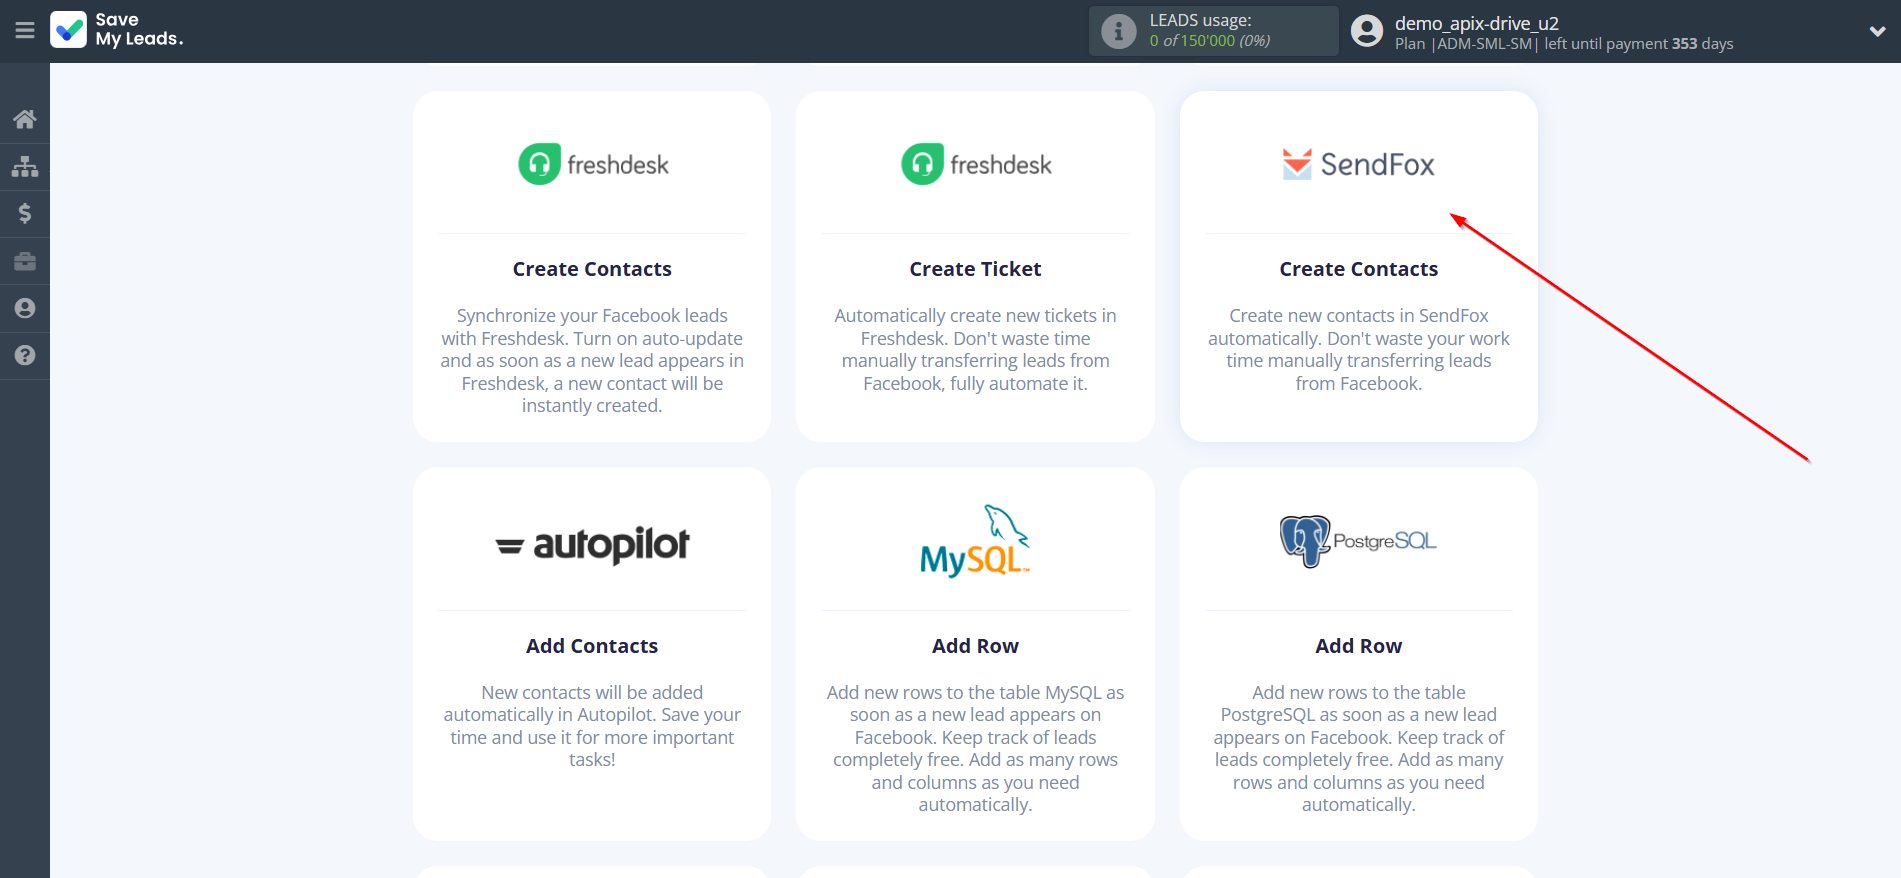
Task: Click the briefcase icon in sidebar
Action: coord(25,261)
